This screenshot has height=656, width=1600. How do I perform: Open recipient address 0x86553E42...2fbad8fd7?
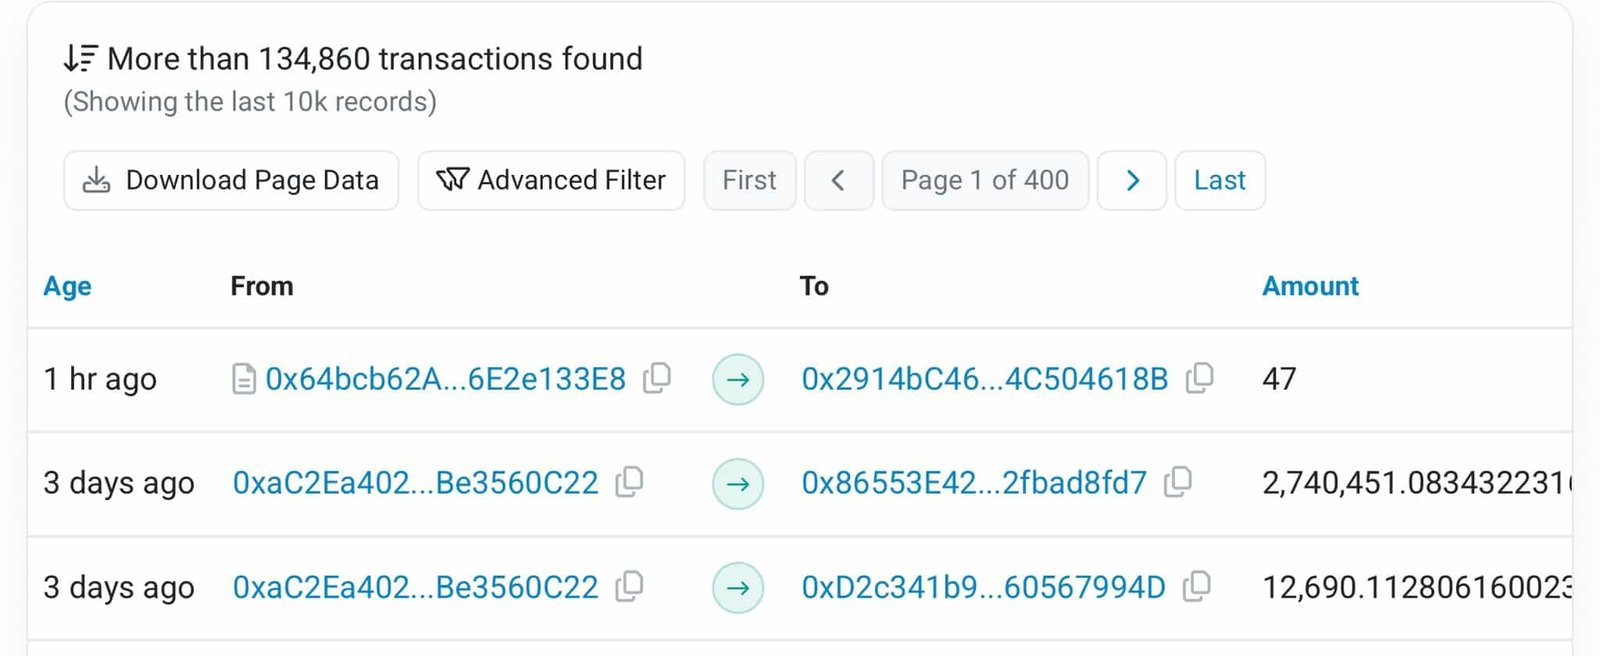(974, 483)
